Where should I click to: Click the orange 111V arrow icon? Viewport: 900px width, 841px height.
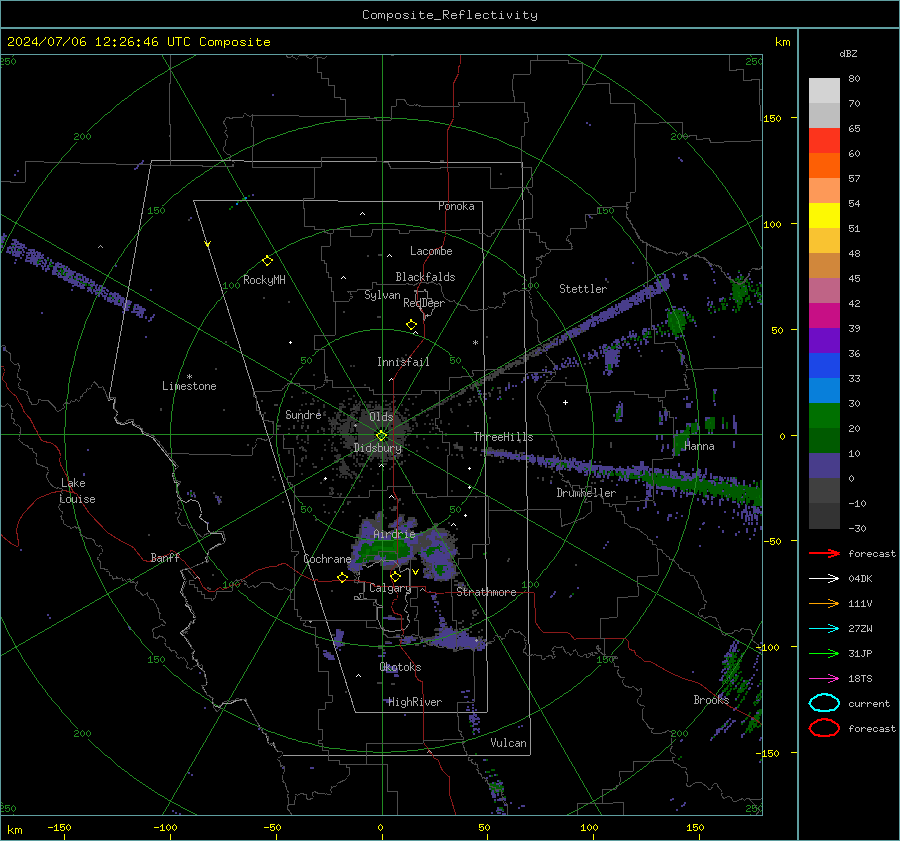pyautogui.click(x=824, y=603)
